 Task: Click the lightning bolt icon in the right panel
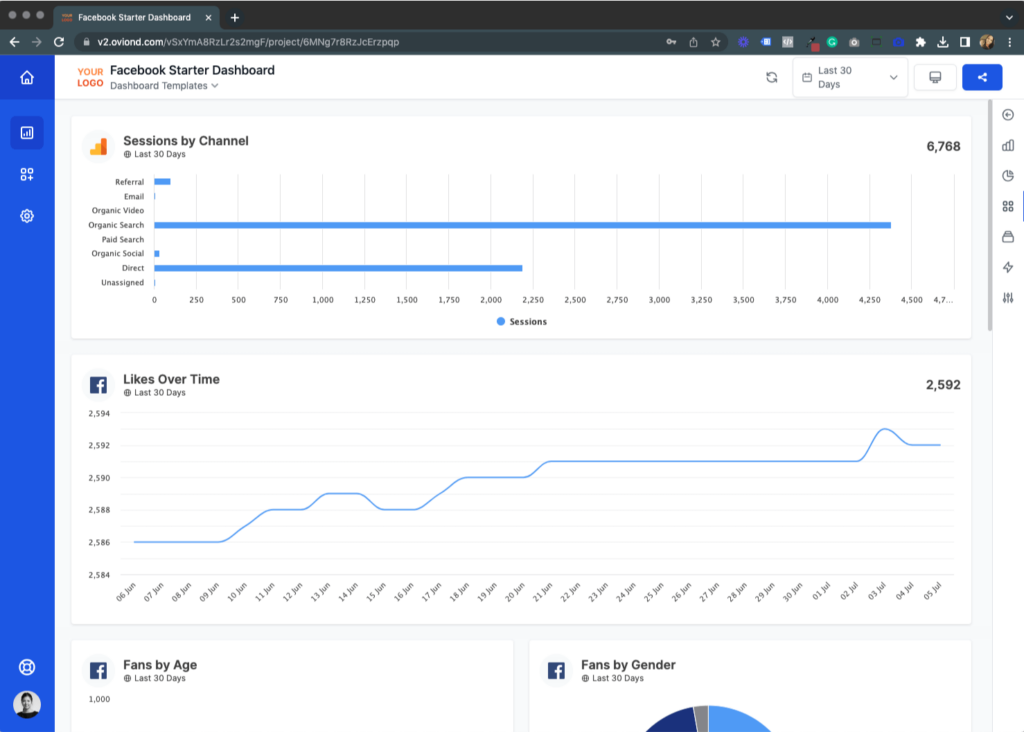[1008, 267]
